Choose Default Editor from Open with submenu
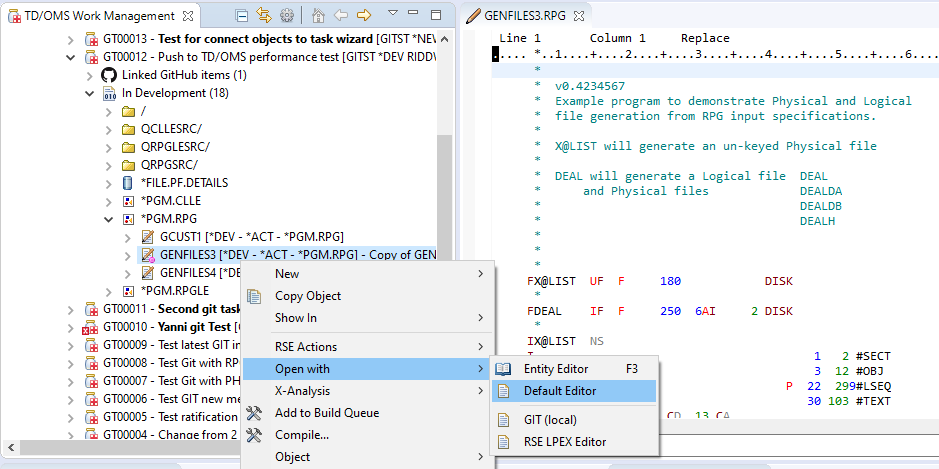The image size is (939, 469). click(560, 391)
